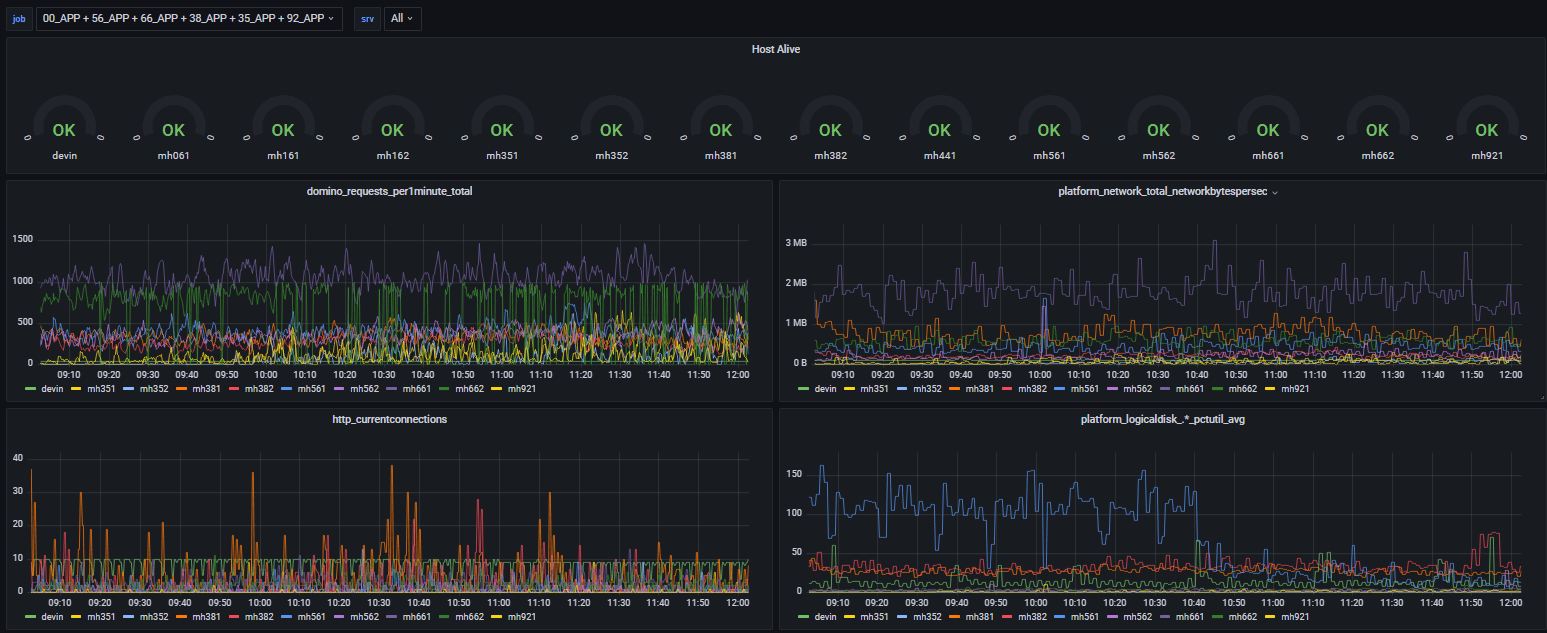Open http_currentconnections panel title menu
Image resolution: width=1547 pixels, height=633 pixels.
click(x=389, y=419)
